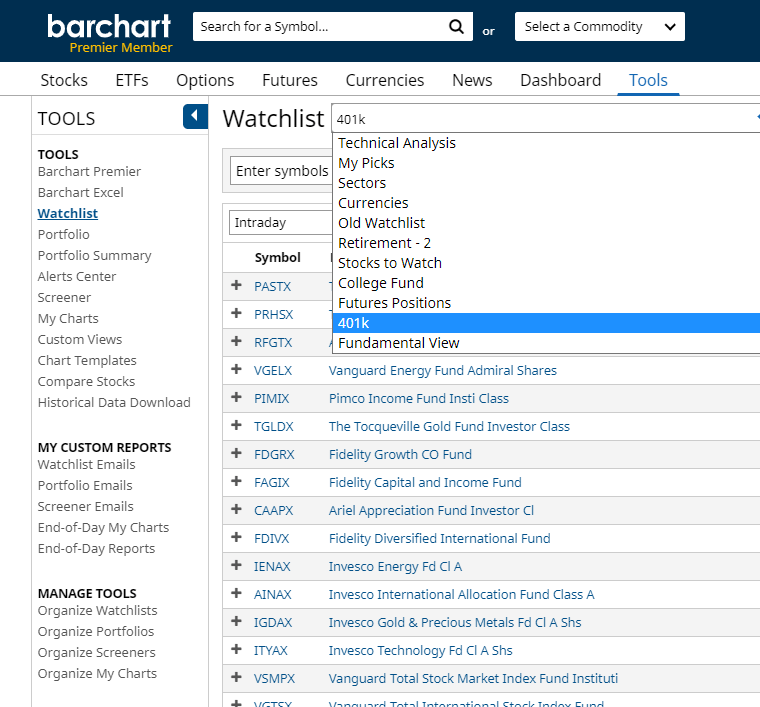Expand the VGELX row plus icon
The height and width of the screenshot is (707, 760).
pyautogui.click(x=237, y=370)
